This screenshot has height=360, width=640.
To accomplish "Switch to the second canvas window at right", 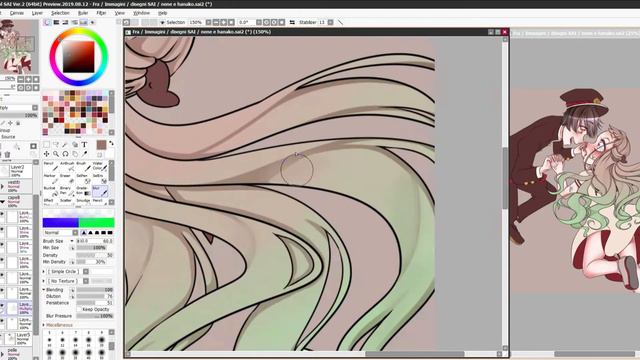I will tap(576, 33).
